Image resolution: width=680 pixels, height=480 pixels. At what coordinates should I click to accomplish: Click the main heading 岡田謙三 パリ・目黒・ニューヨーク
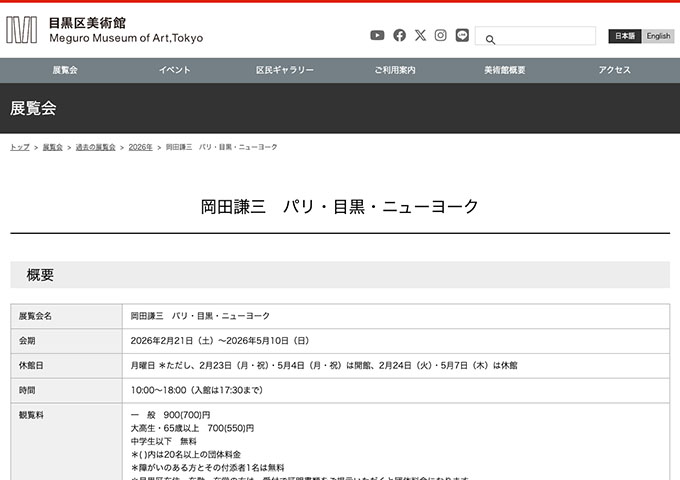tap(340, 207)
